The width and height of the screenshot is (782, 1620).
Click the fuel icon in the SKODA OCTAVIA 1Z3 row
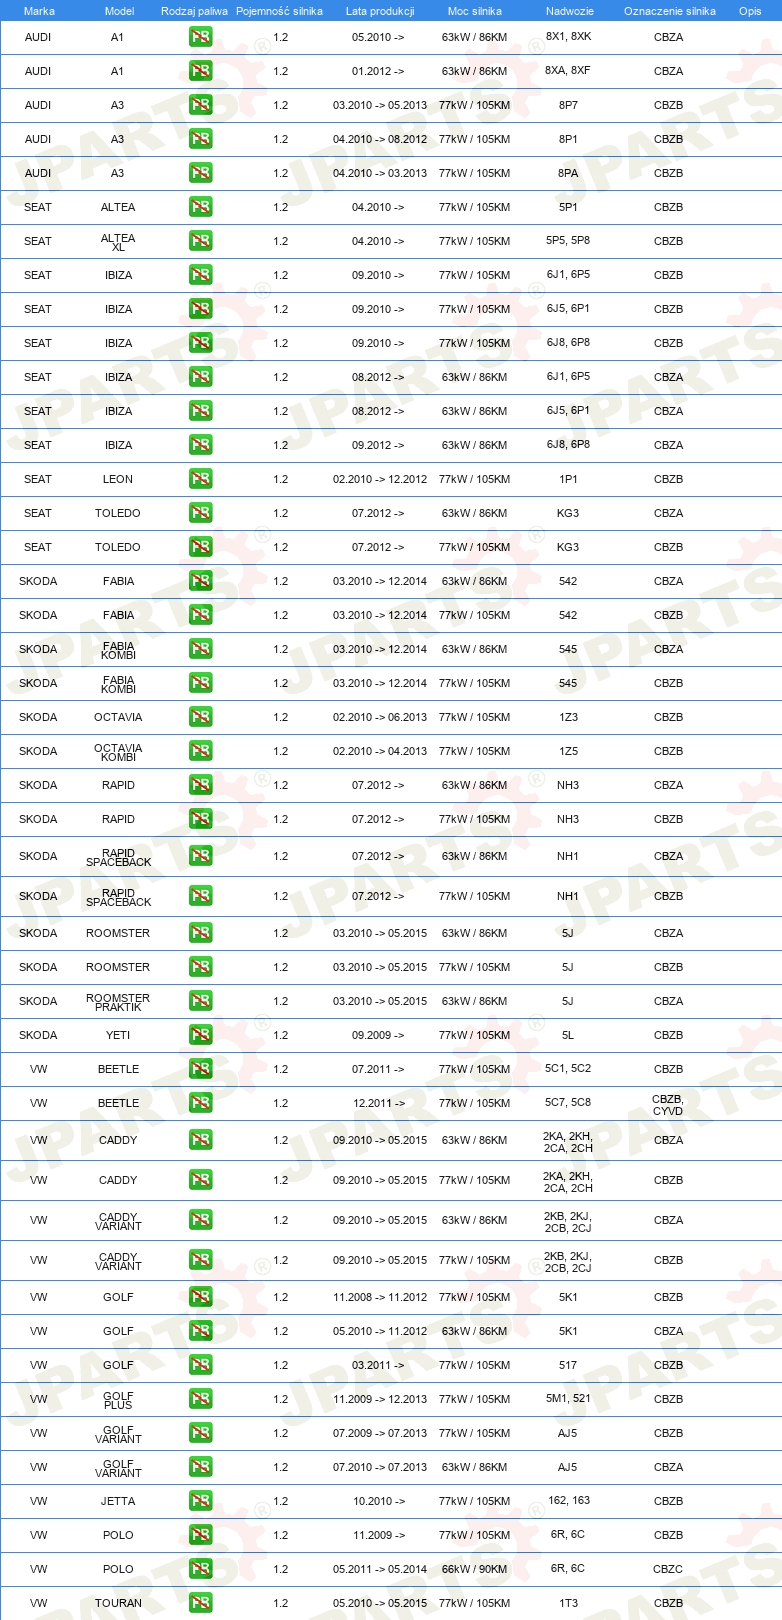tap(200, 717)
